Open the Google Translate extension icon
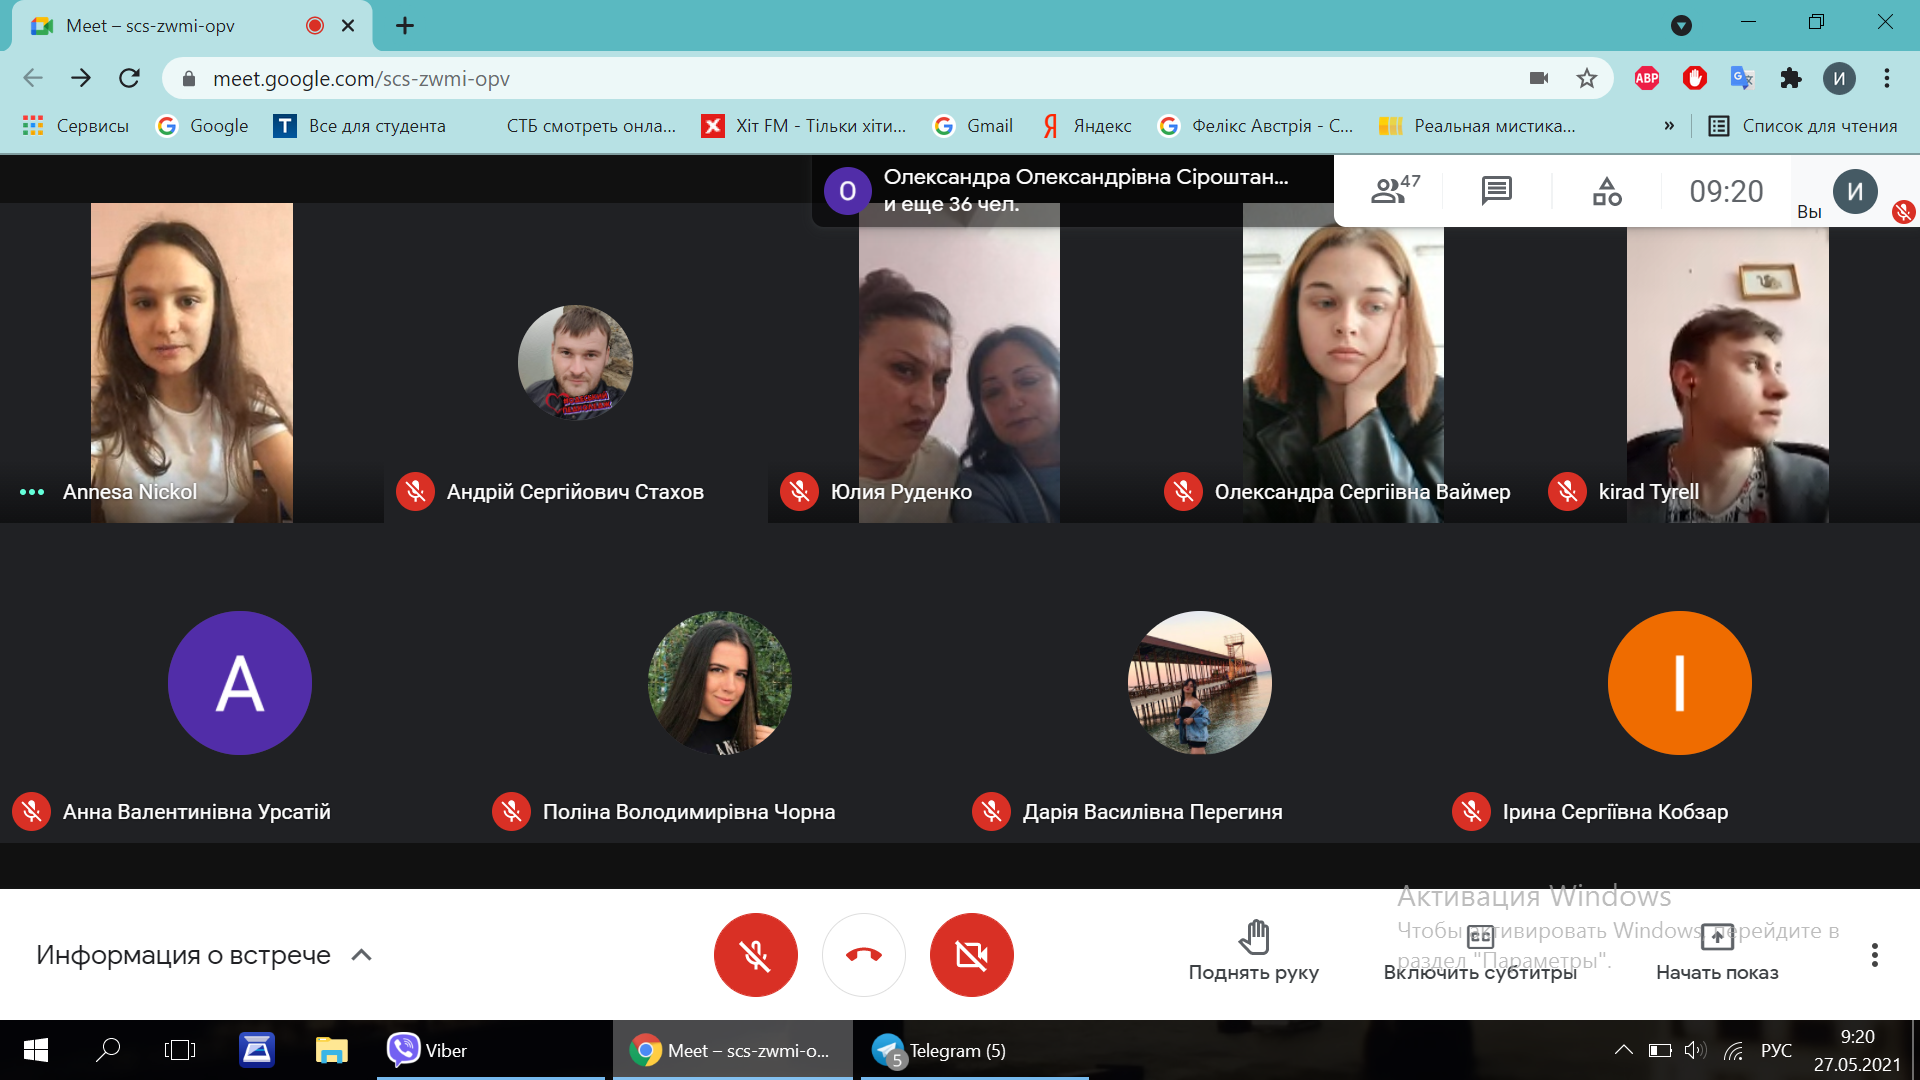 pyautogui.click(x=1742, y=78)
